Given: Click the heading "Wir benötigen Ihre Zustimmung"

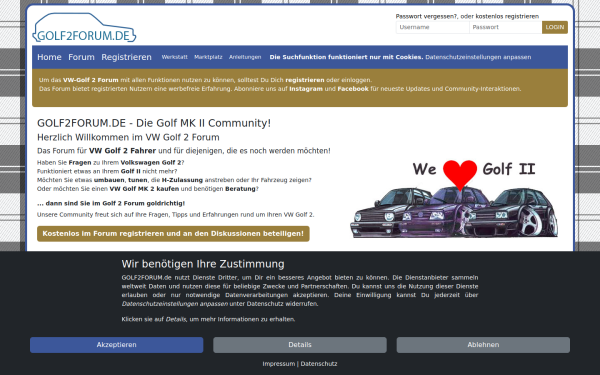Looking at the screenshot, I should tap(203, 264).
